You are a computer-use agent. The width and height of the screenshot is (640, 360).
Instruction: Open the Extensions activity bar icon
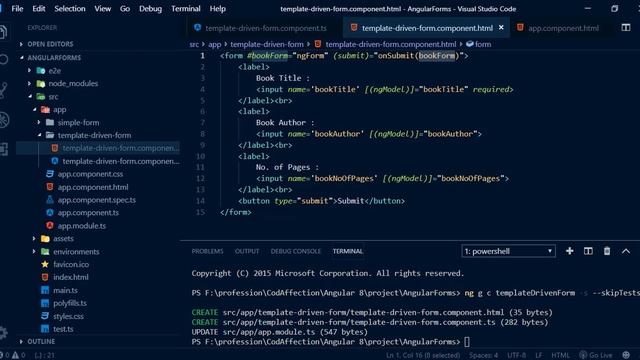4,149
